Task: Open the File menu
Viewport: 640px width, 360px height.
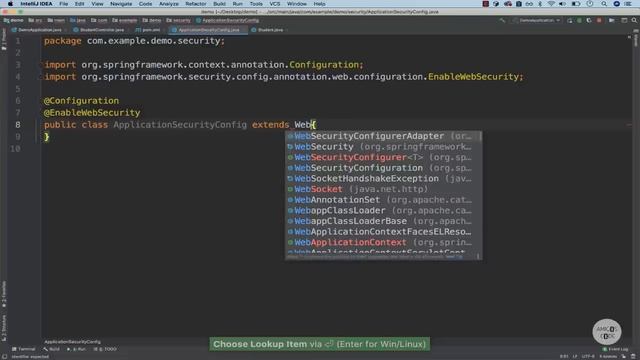Action: click(64, 4)
